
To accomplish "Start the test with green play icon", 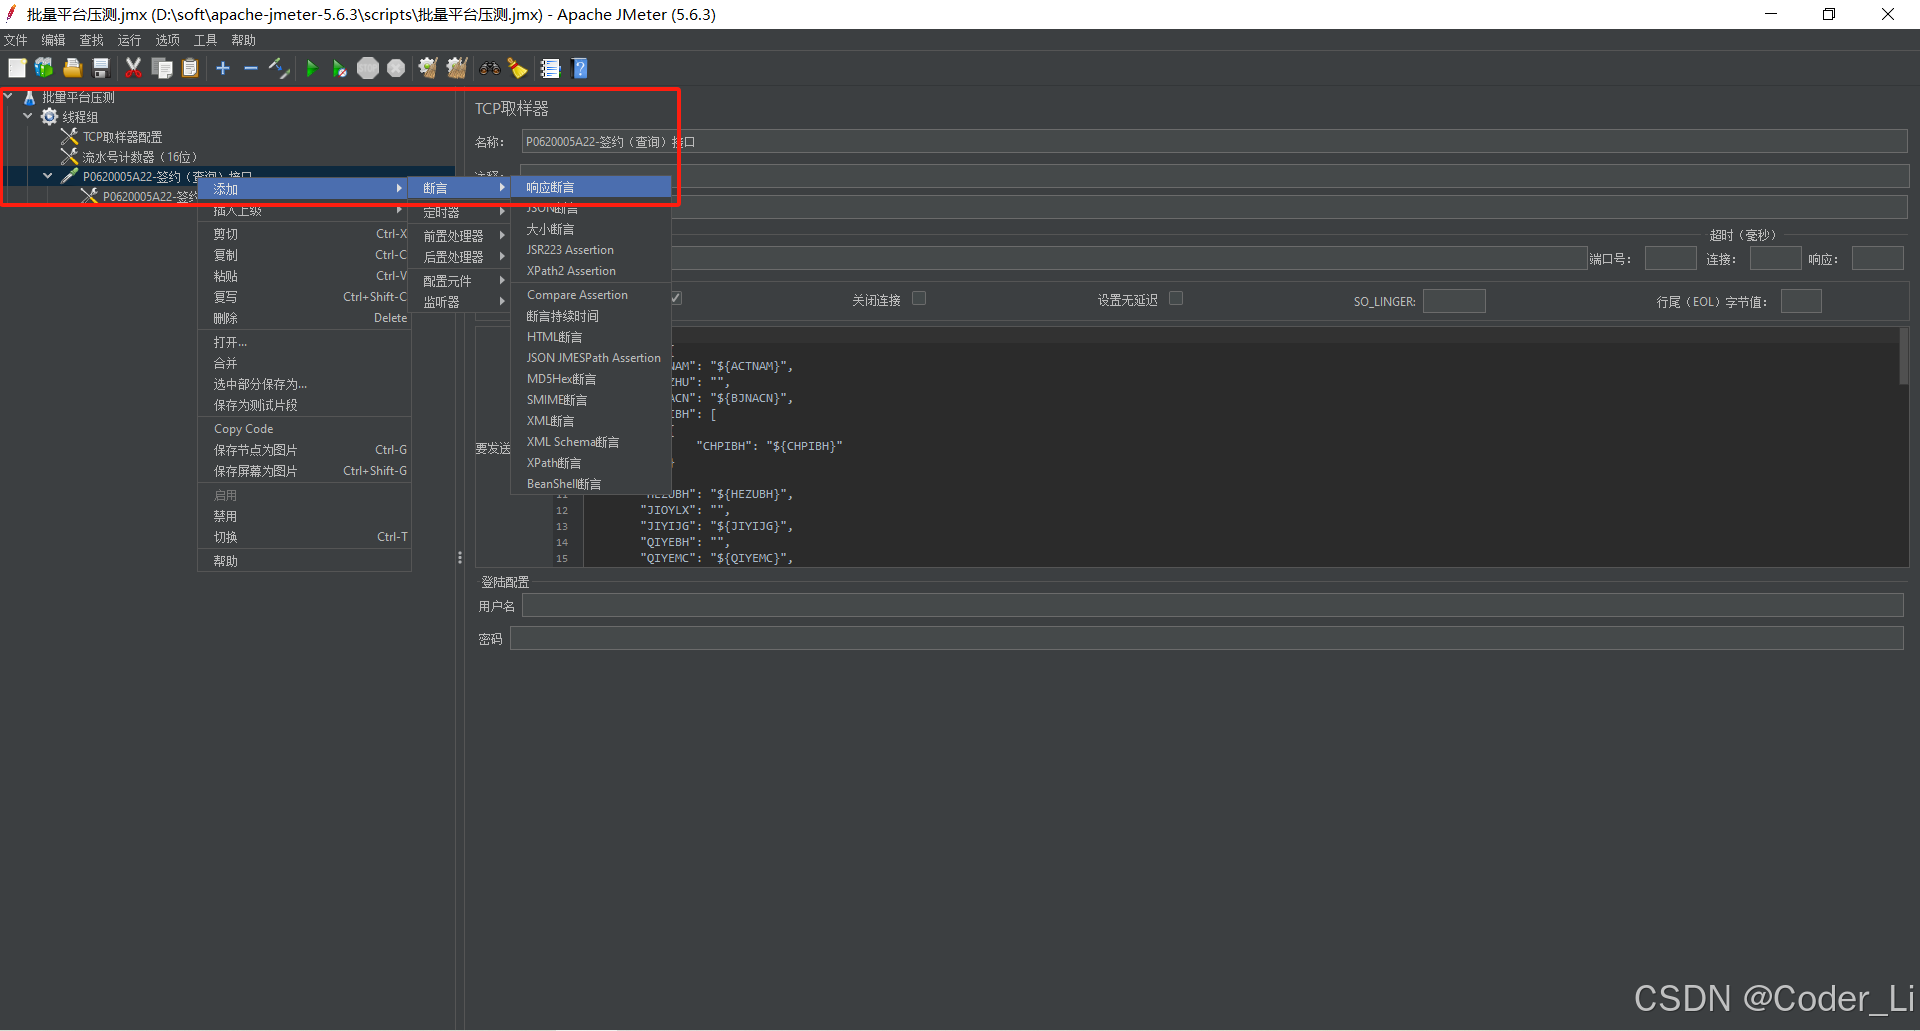I will pyautogui.click(x=312, y=68).
